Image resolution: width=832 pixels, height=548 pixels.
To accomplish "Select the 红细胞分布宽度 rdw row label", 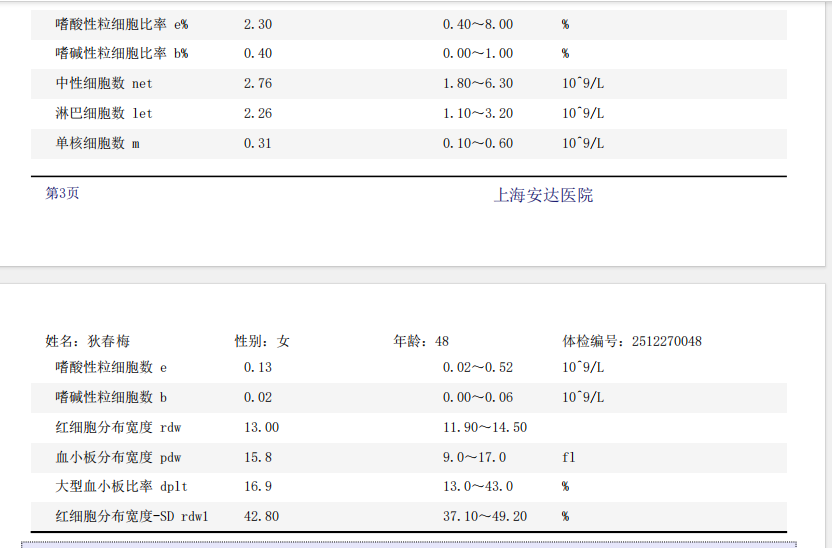I will (118, 428).
